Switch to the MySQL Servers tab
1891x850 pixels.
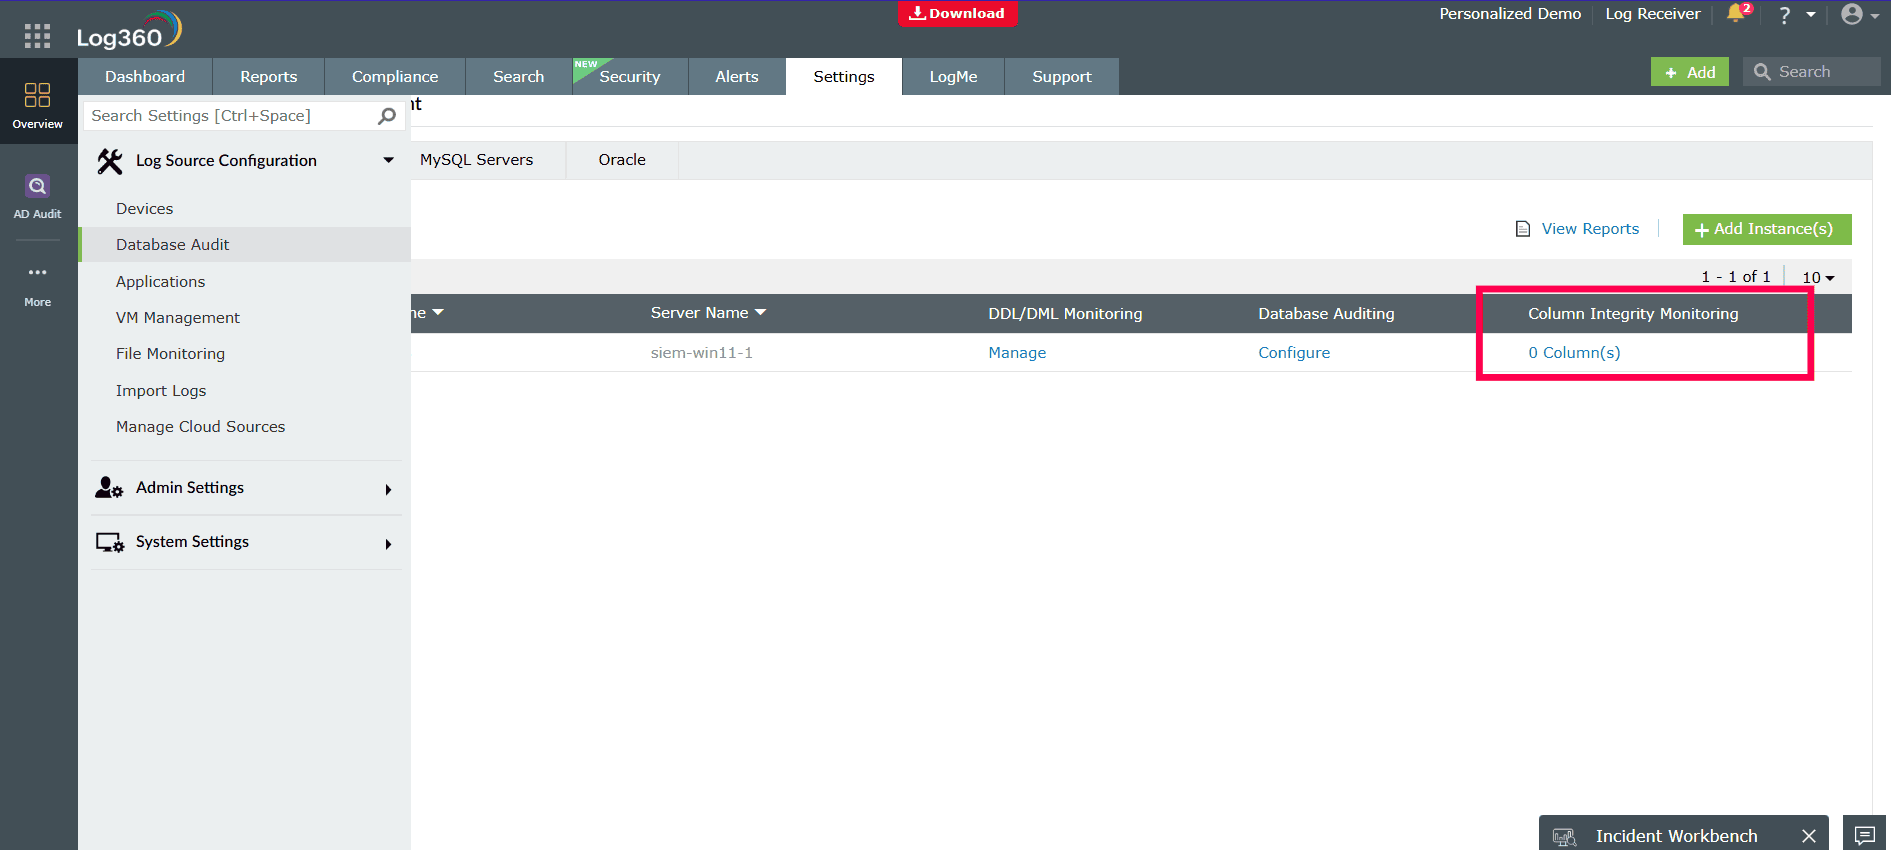477,160
